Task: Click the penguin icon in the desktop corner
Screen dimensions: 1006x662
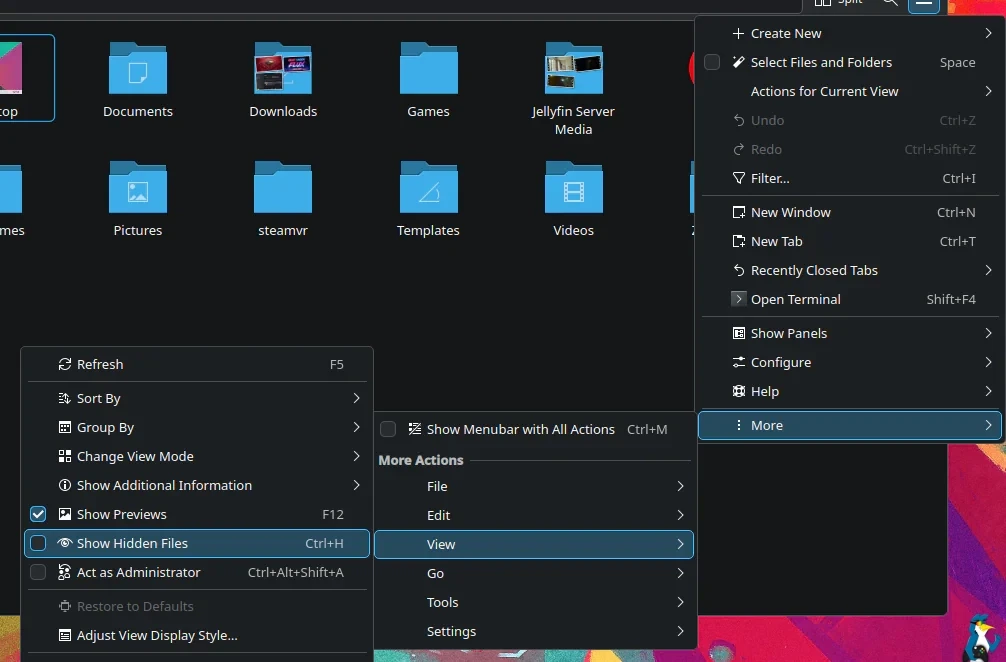Action: pos(984,638)
